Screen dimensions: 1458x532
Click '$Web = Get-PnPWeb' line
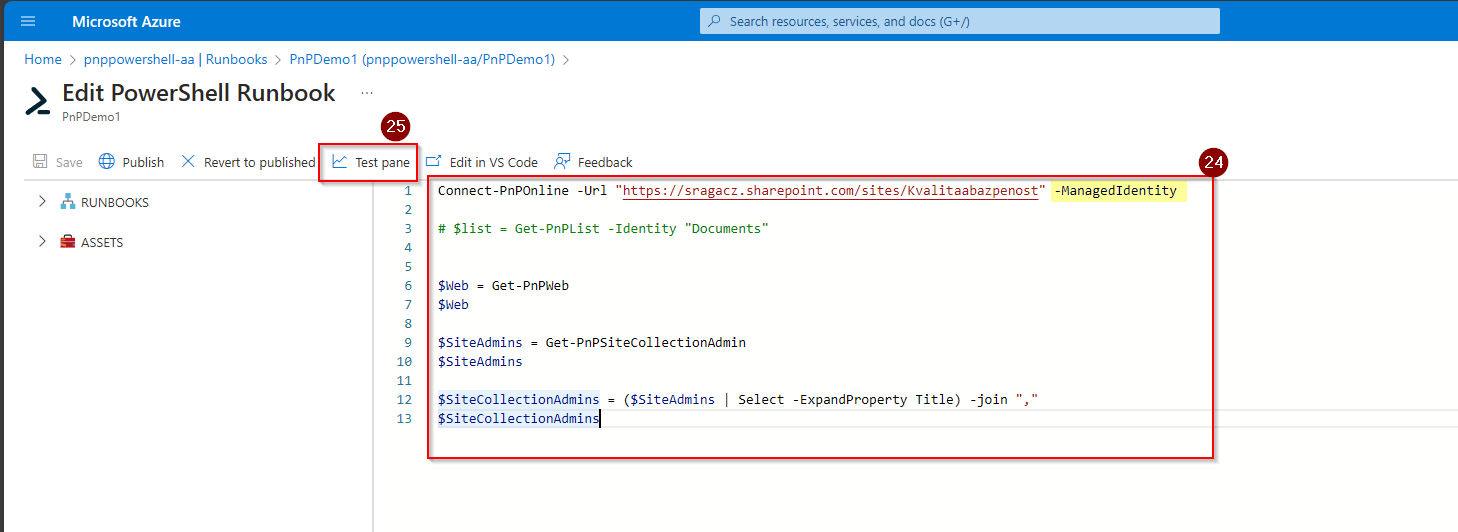click(x=503, y=285)
